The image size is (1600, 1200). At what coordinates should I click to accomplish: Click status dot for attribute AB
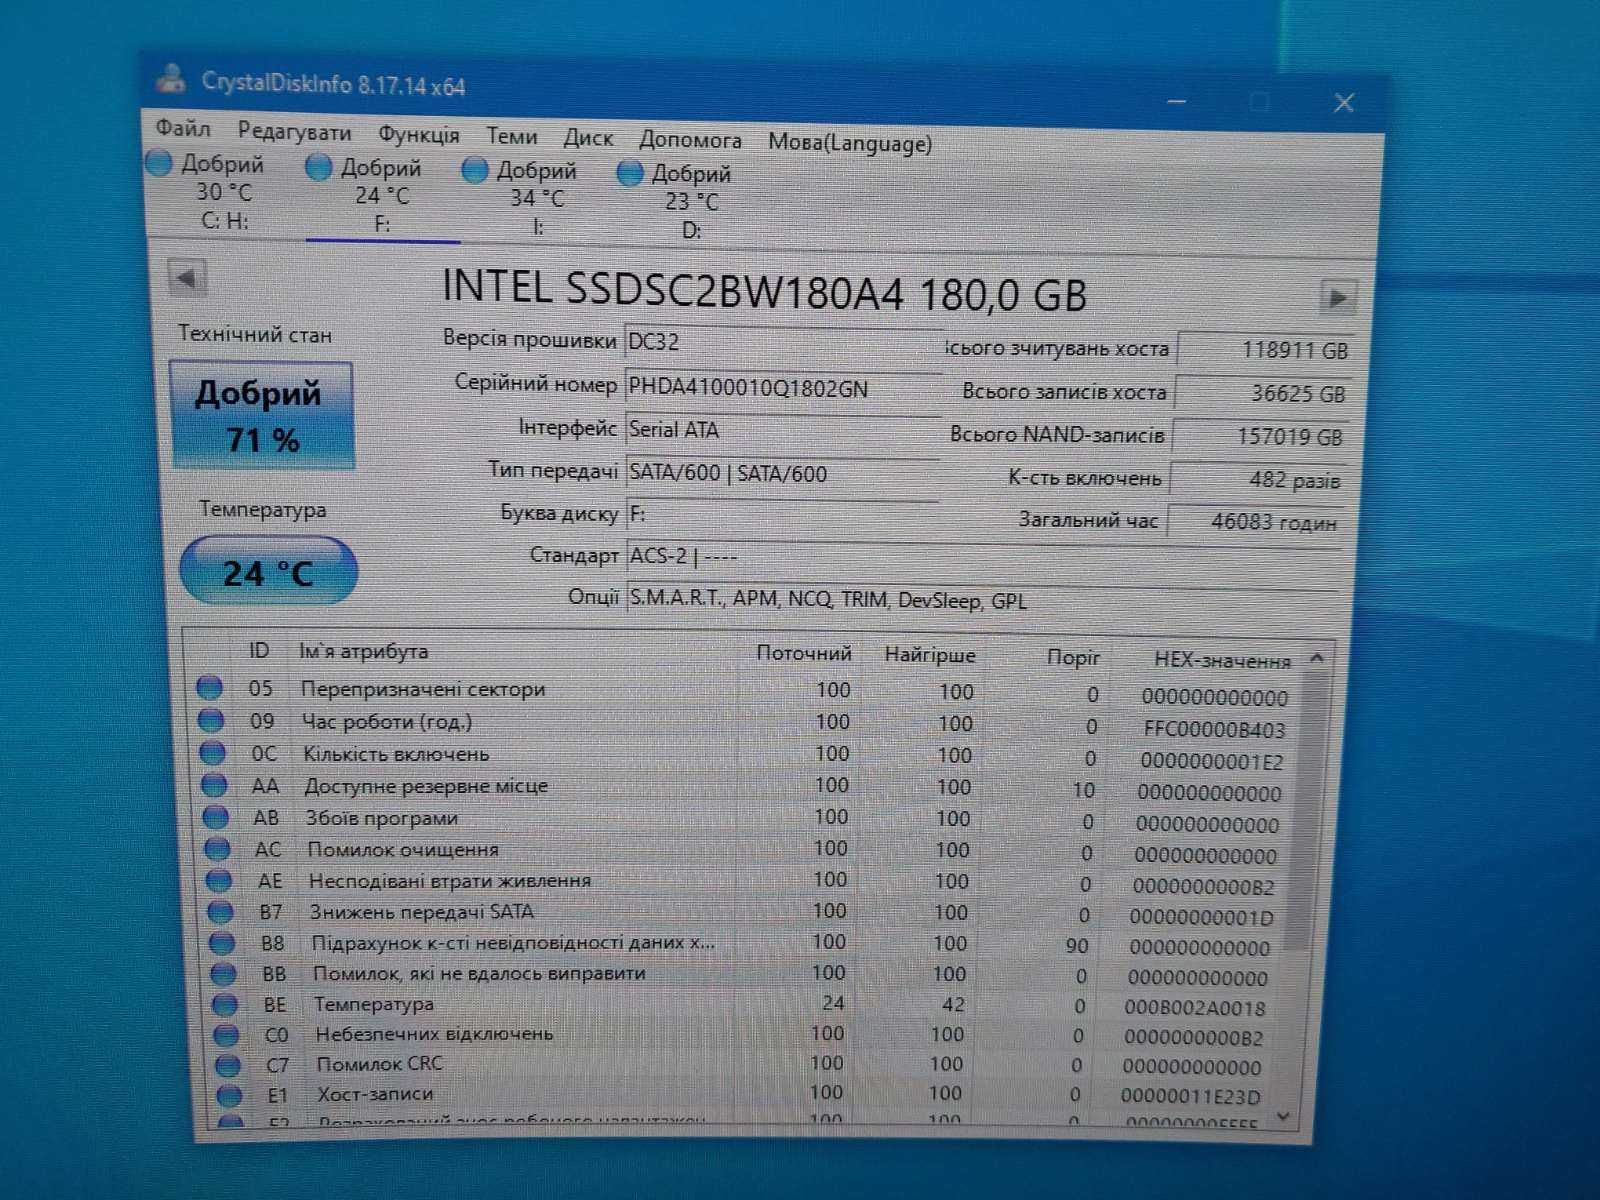[216, 816]
